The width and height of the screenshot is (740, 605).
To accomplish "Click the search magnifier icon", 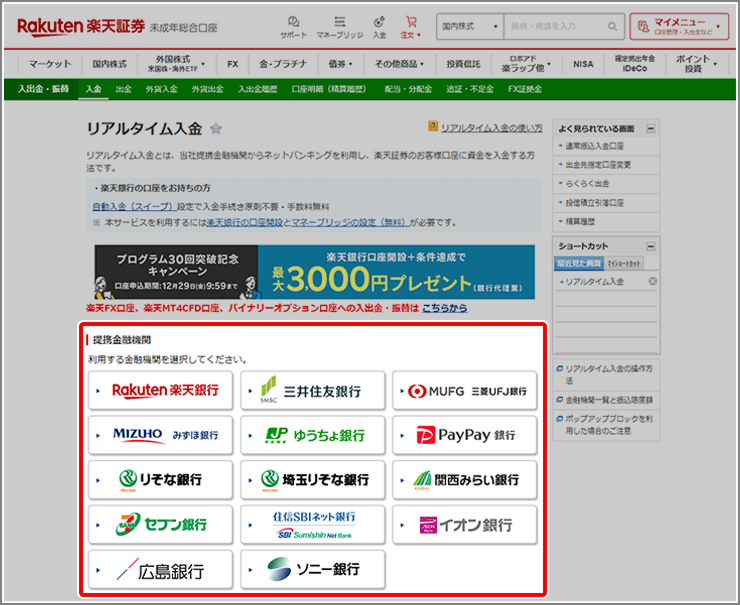I will click(612, 26).
